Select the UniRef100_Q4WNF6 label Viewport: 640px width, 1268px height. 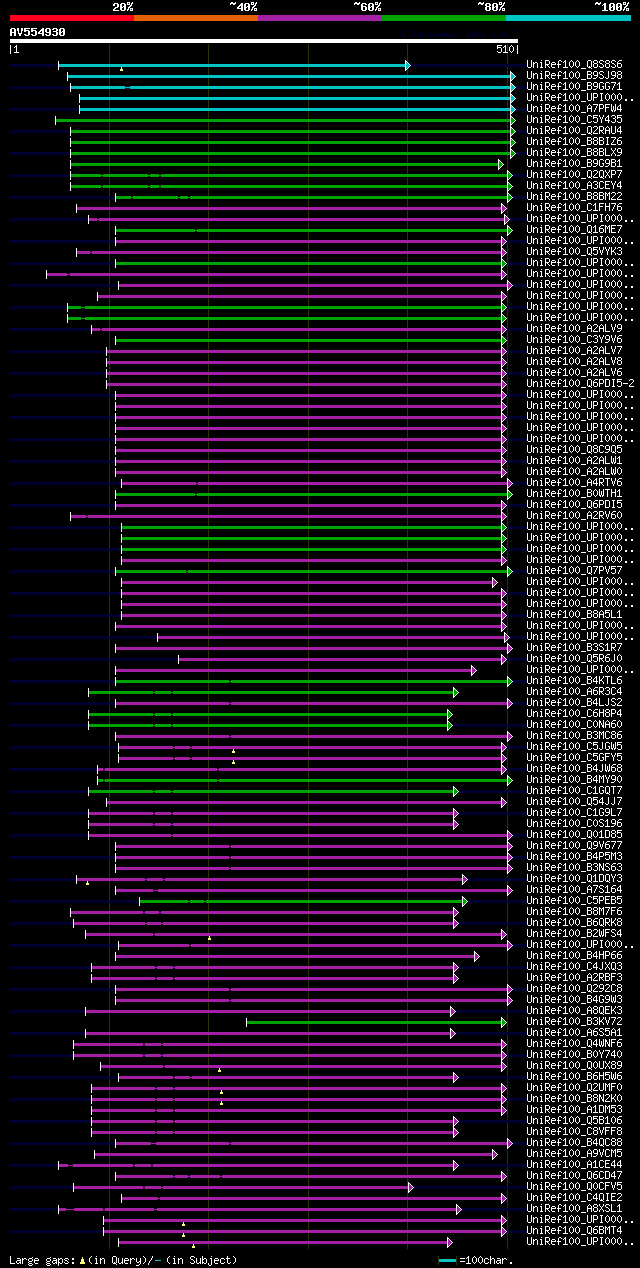(x=575, y=1044)
